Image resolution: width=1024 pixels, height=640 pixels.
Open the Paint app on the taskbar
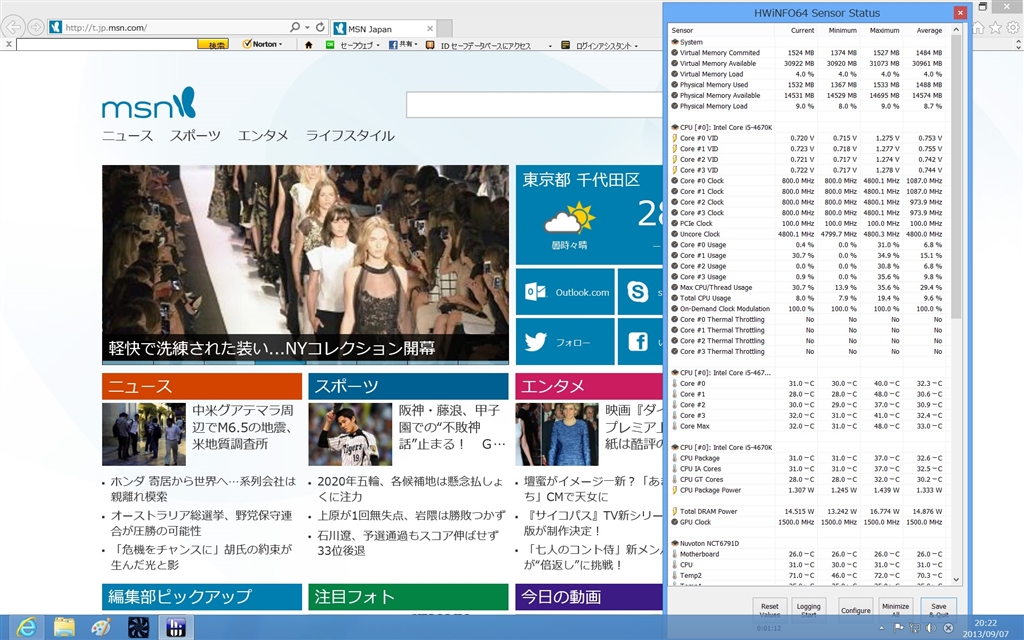(x=101, y=627)
